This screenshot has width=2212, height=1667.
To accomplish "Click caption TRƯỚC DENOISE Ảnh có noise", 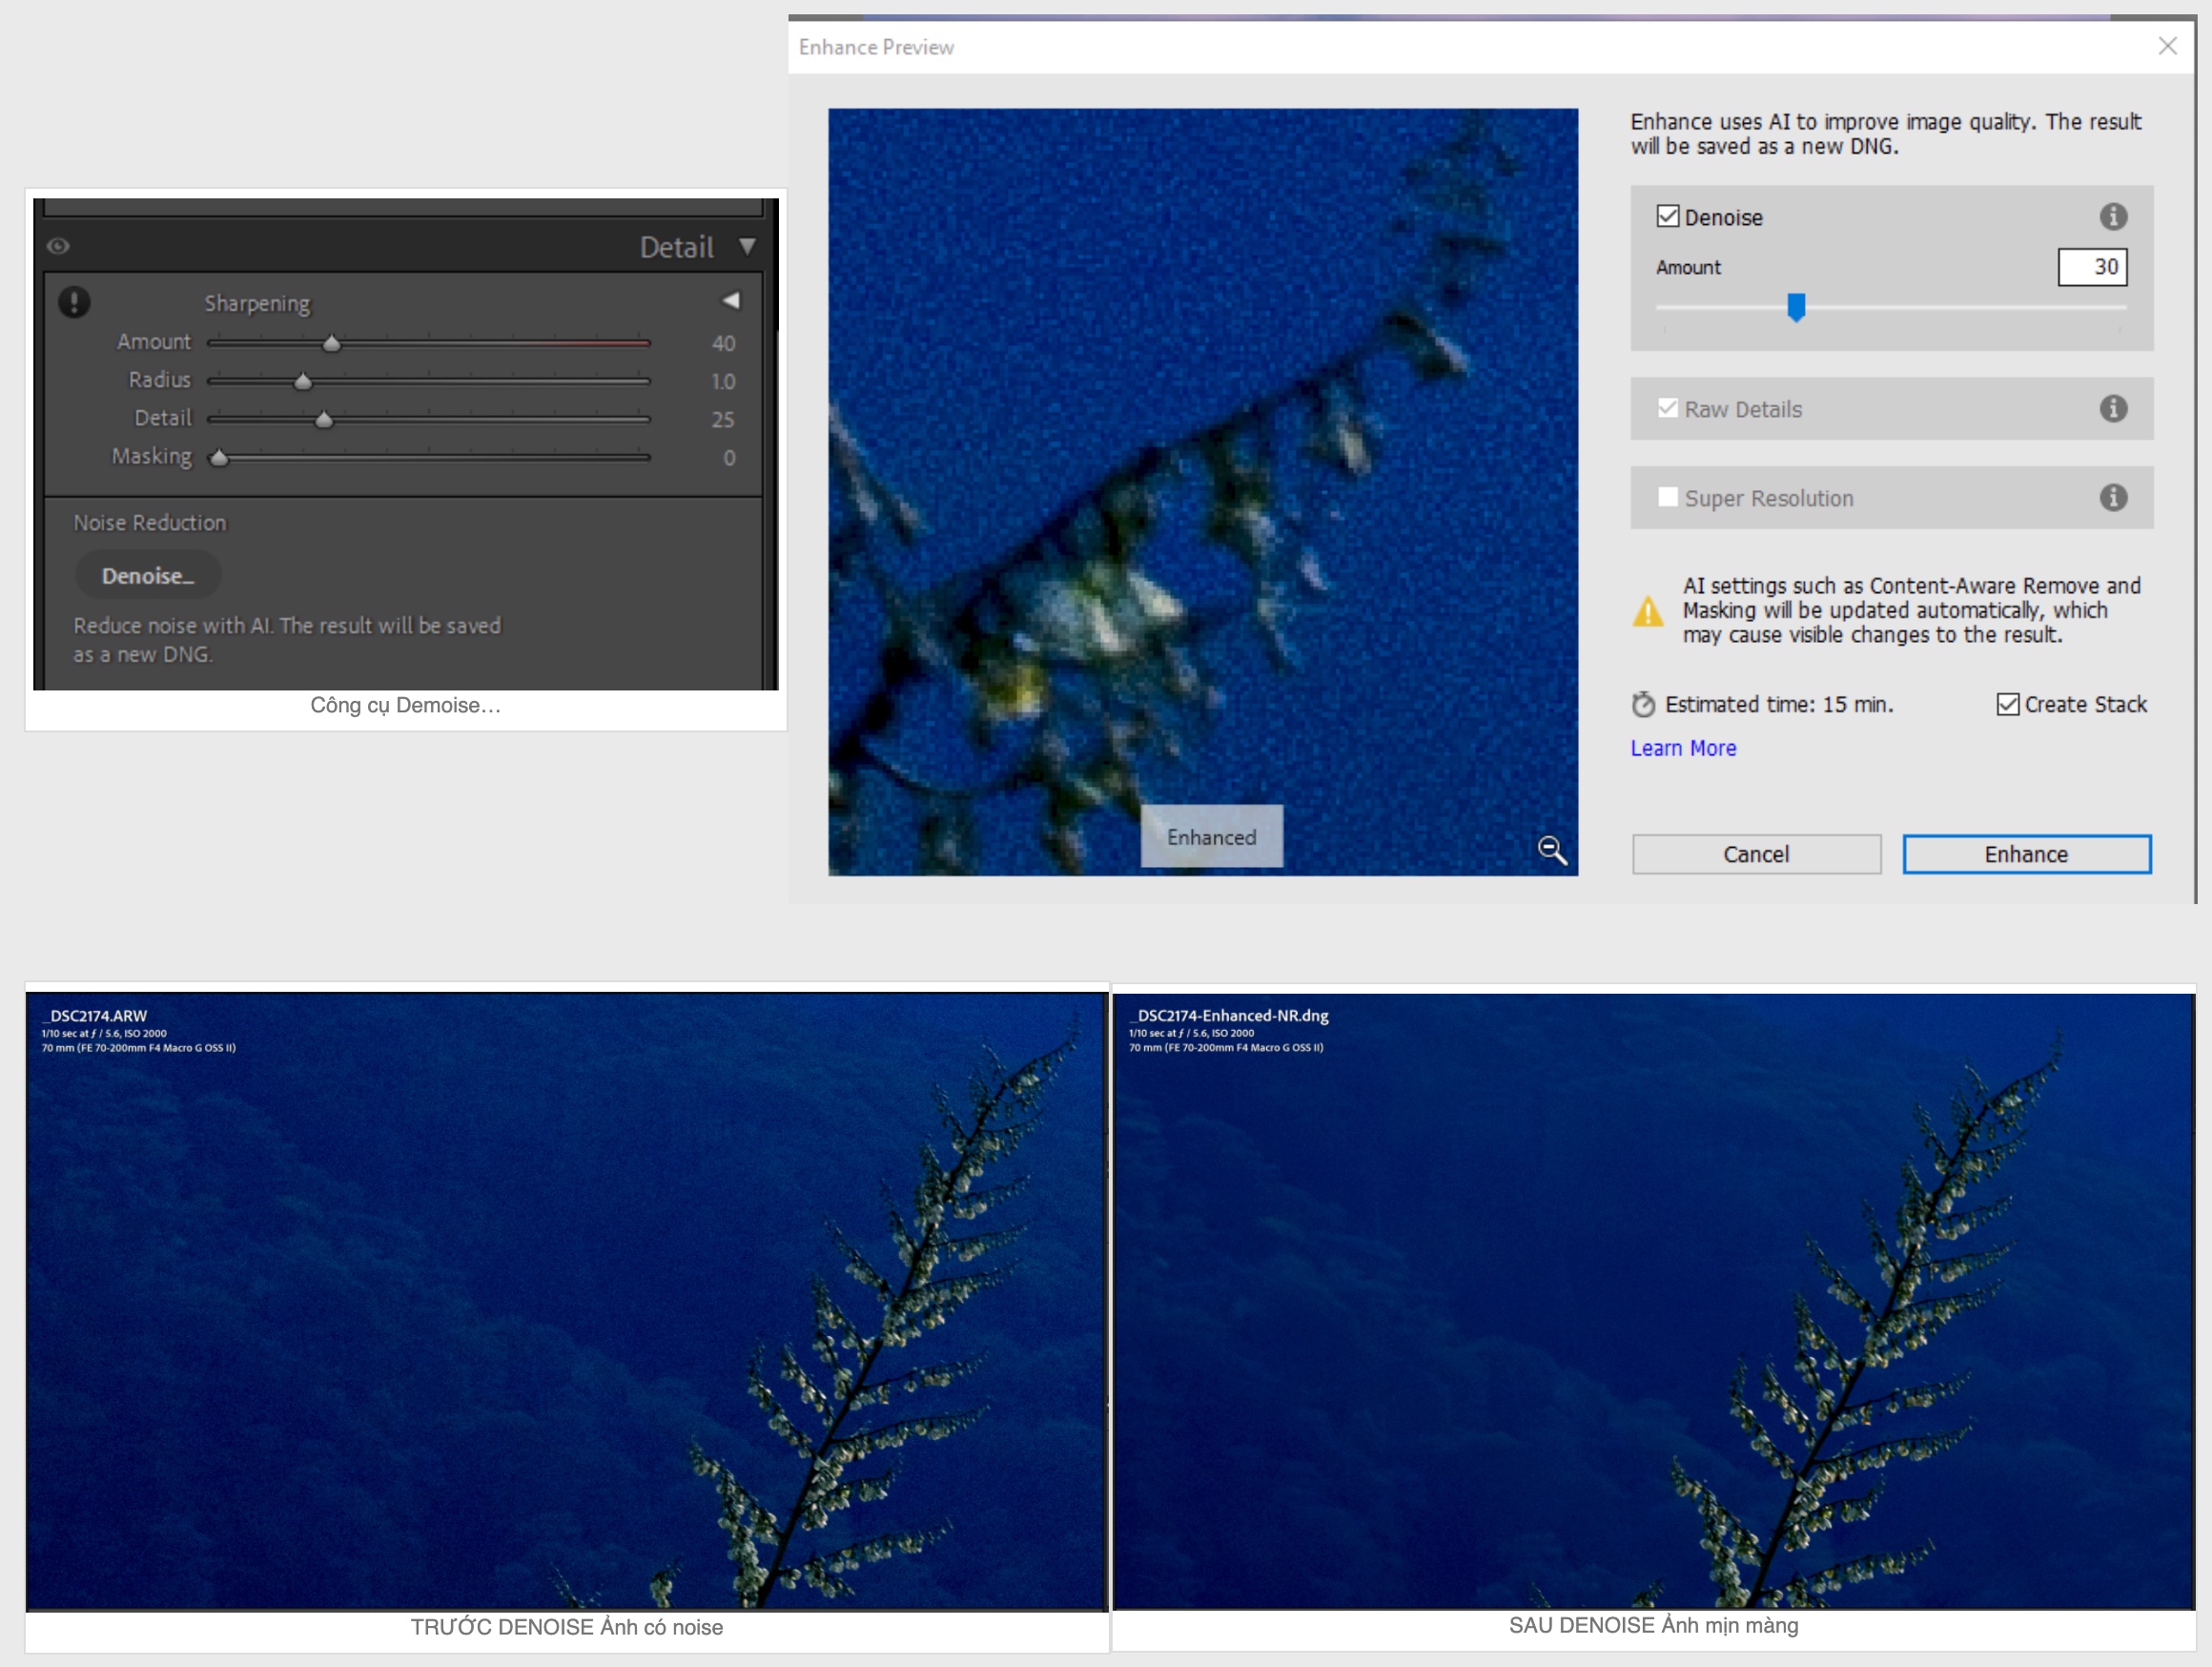I will pos(566,1627).
